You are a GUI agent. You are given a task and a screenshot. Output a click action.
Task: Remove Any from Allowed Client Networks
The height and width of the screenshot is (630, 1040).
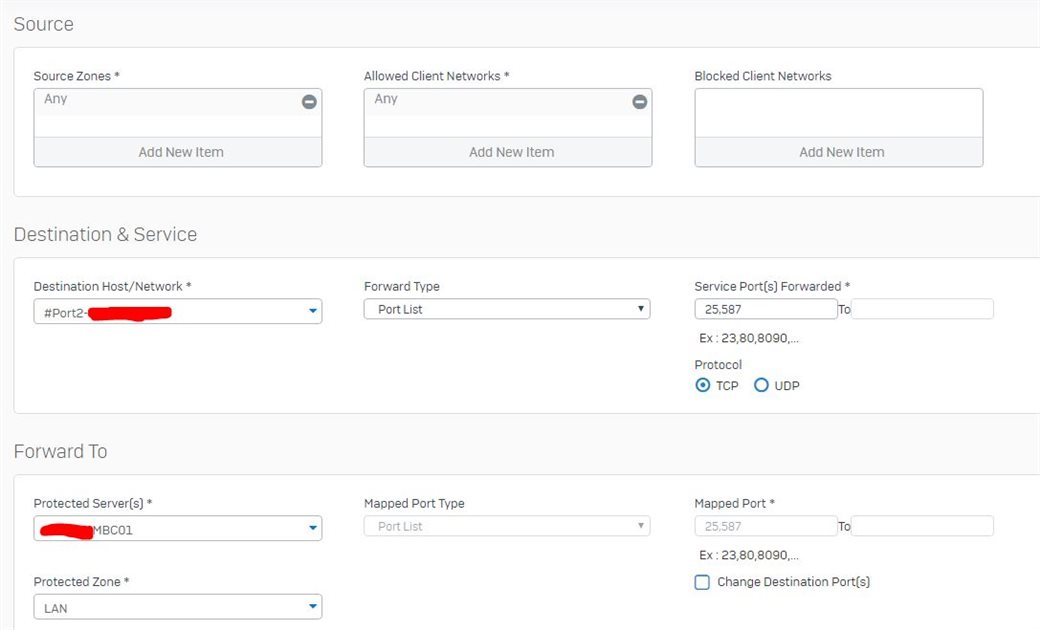(x=639, y=101)
